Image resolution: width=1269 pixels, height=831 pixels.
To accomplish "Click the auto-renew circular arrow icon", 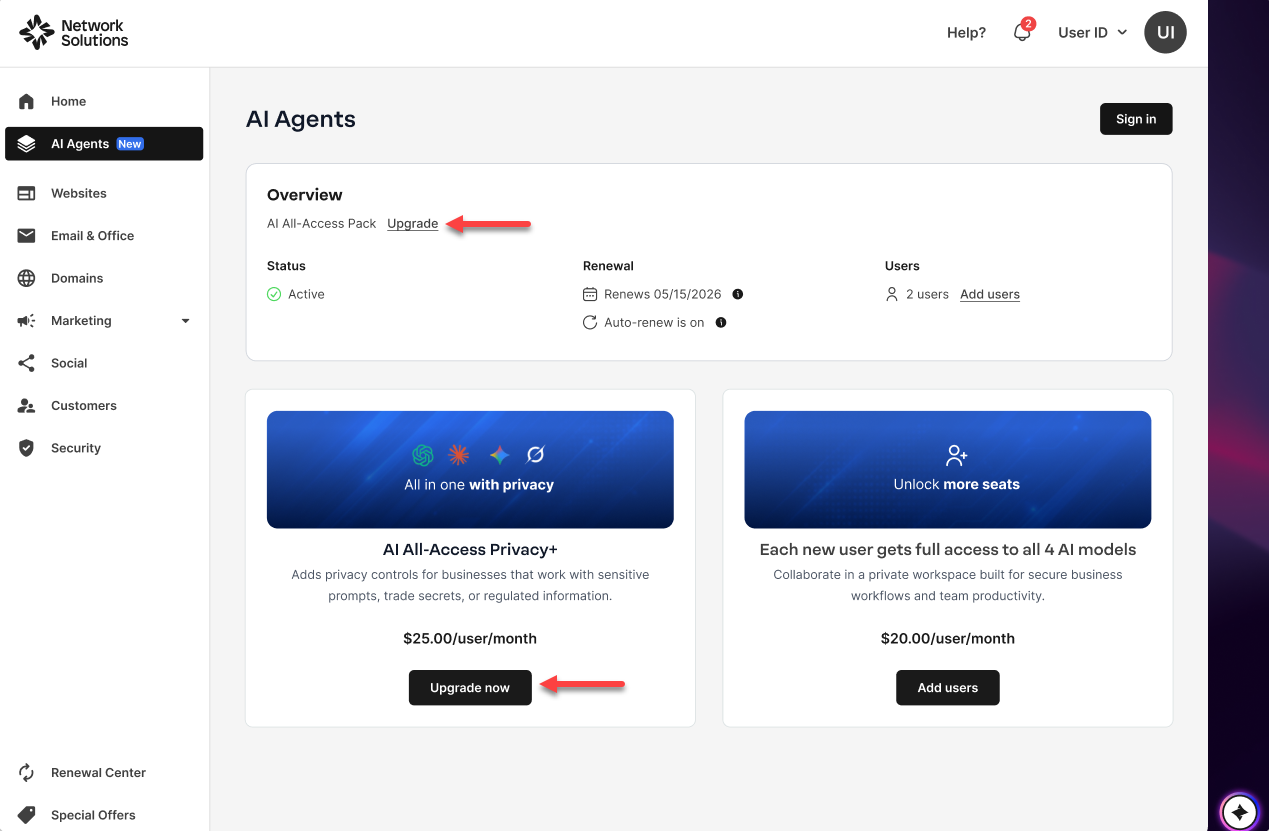I will pos(590,323).
